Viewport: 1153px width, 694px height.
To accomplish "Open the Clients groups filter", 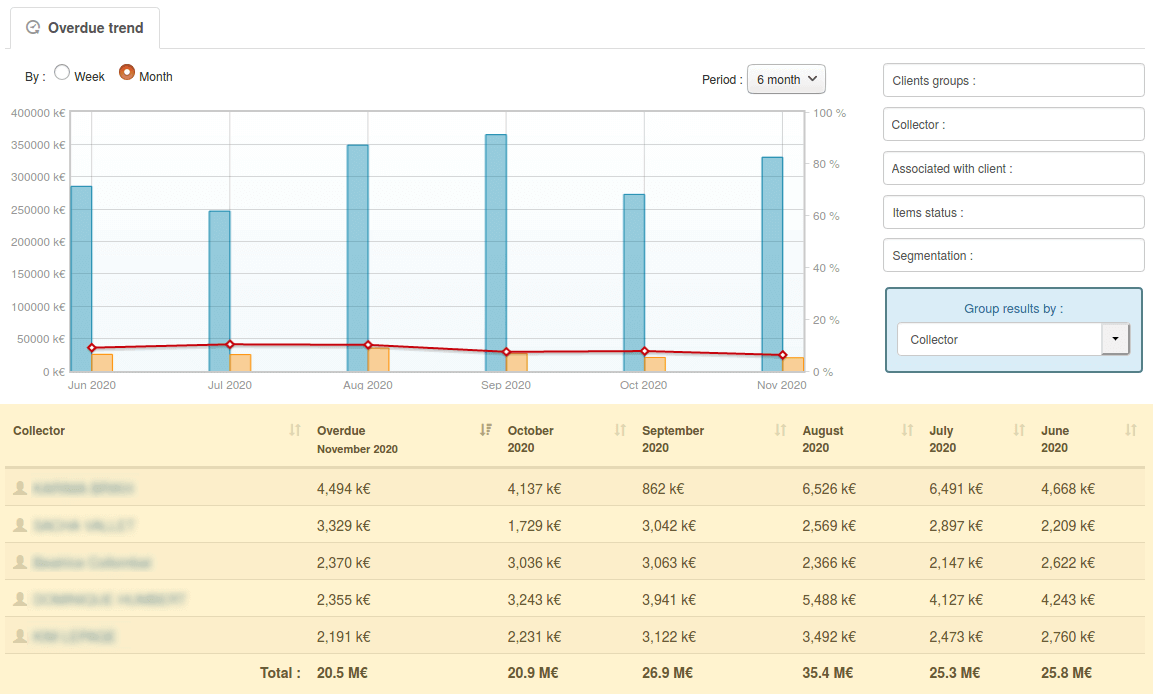I will coord(1013,81).
